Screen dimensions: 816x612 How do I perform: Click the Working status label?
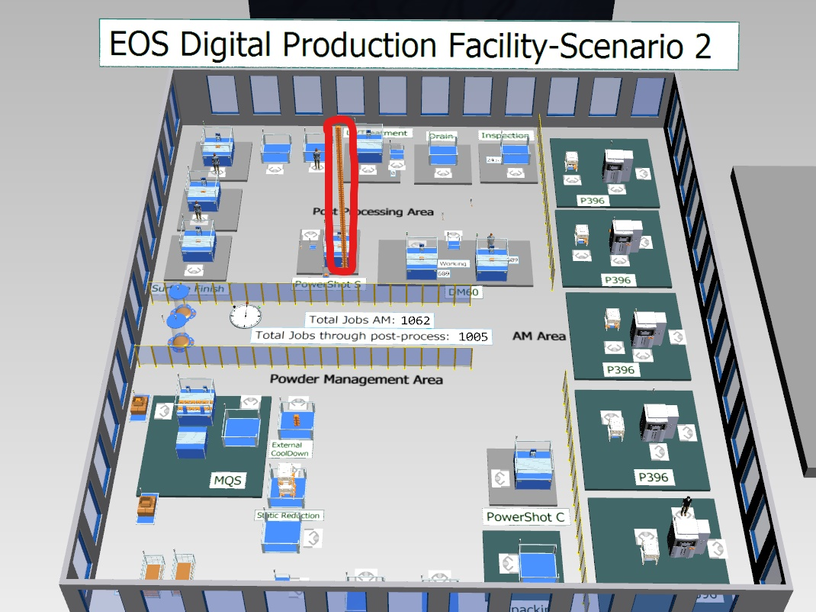tap(453, 264)
